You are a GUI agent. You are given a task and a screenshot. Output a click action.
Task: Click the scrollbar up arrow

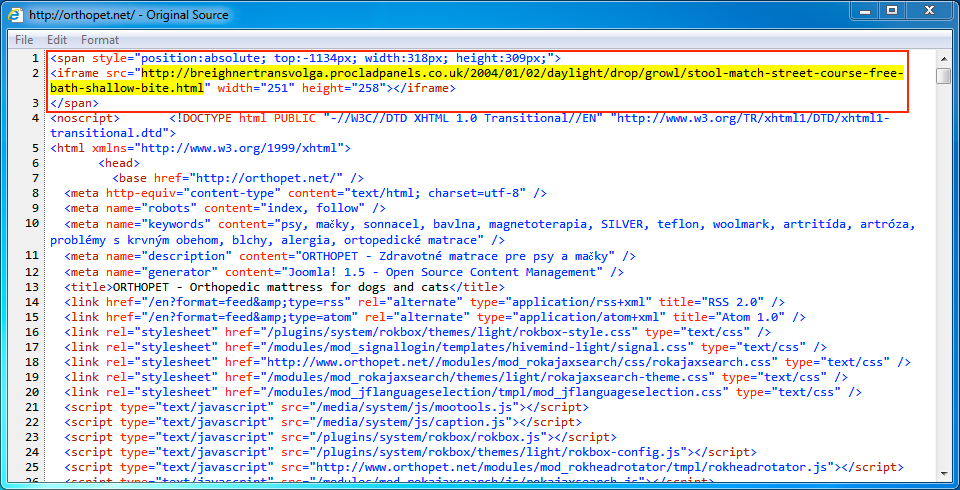(943, 58)
